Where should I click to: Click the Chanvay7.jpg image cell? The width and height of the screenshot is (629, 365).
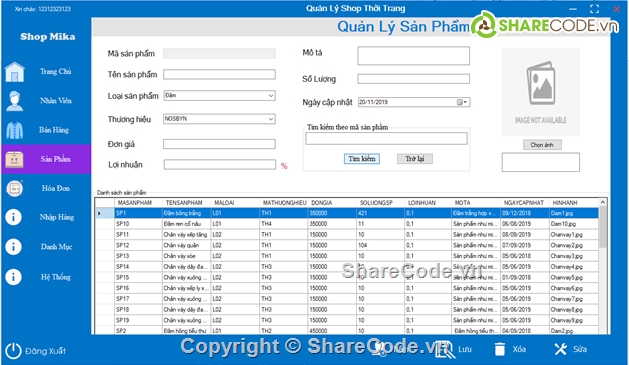tap(574, 299)
